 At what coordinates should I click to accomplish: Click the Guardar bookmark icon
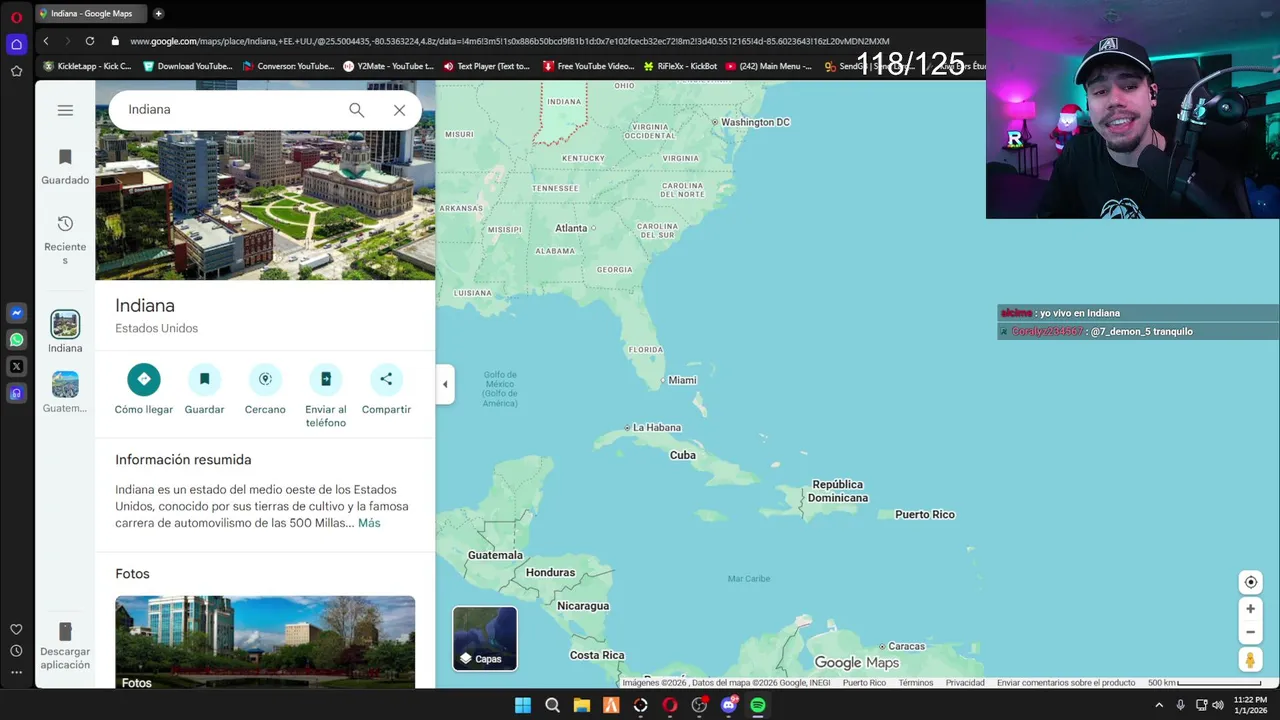pos(204,379)
